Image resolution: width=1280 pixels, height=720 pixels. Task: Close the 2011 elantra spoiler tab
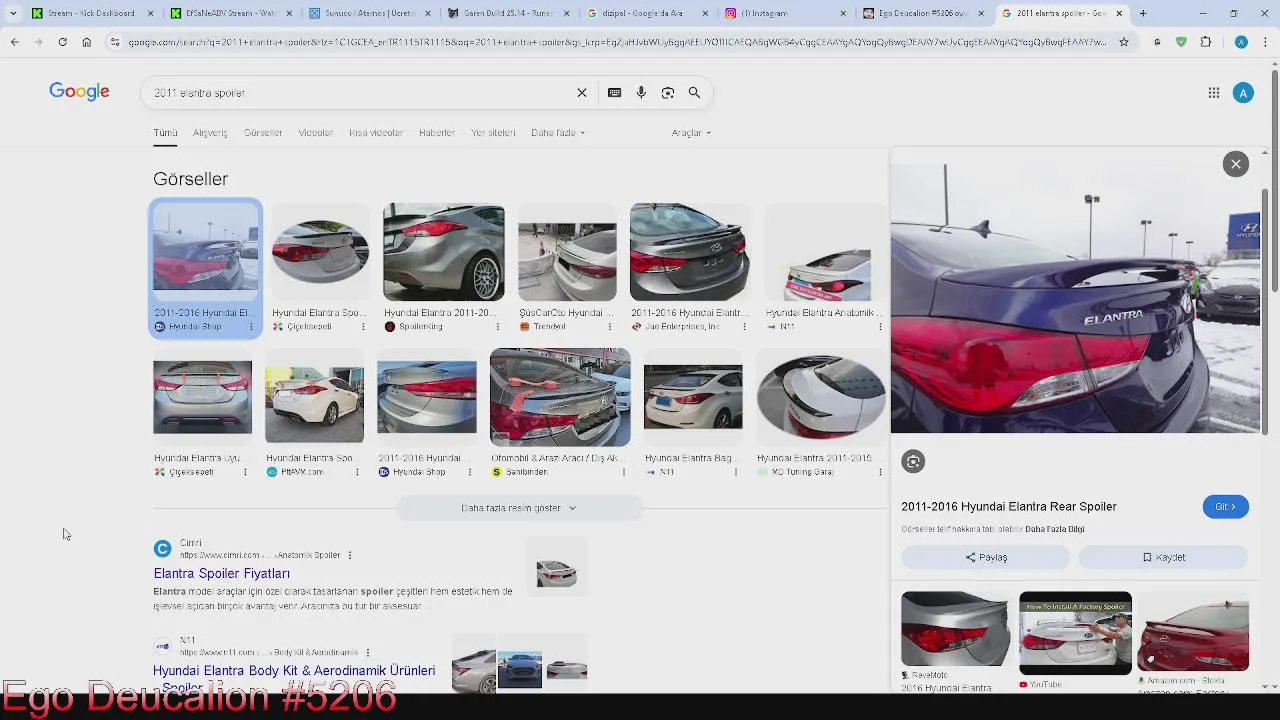tap(1119, 13)
